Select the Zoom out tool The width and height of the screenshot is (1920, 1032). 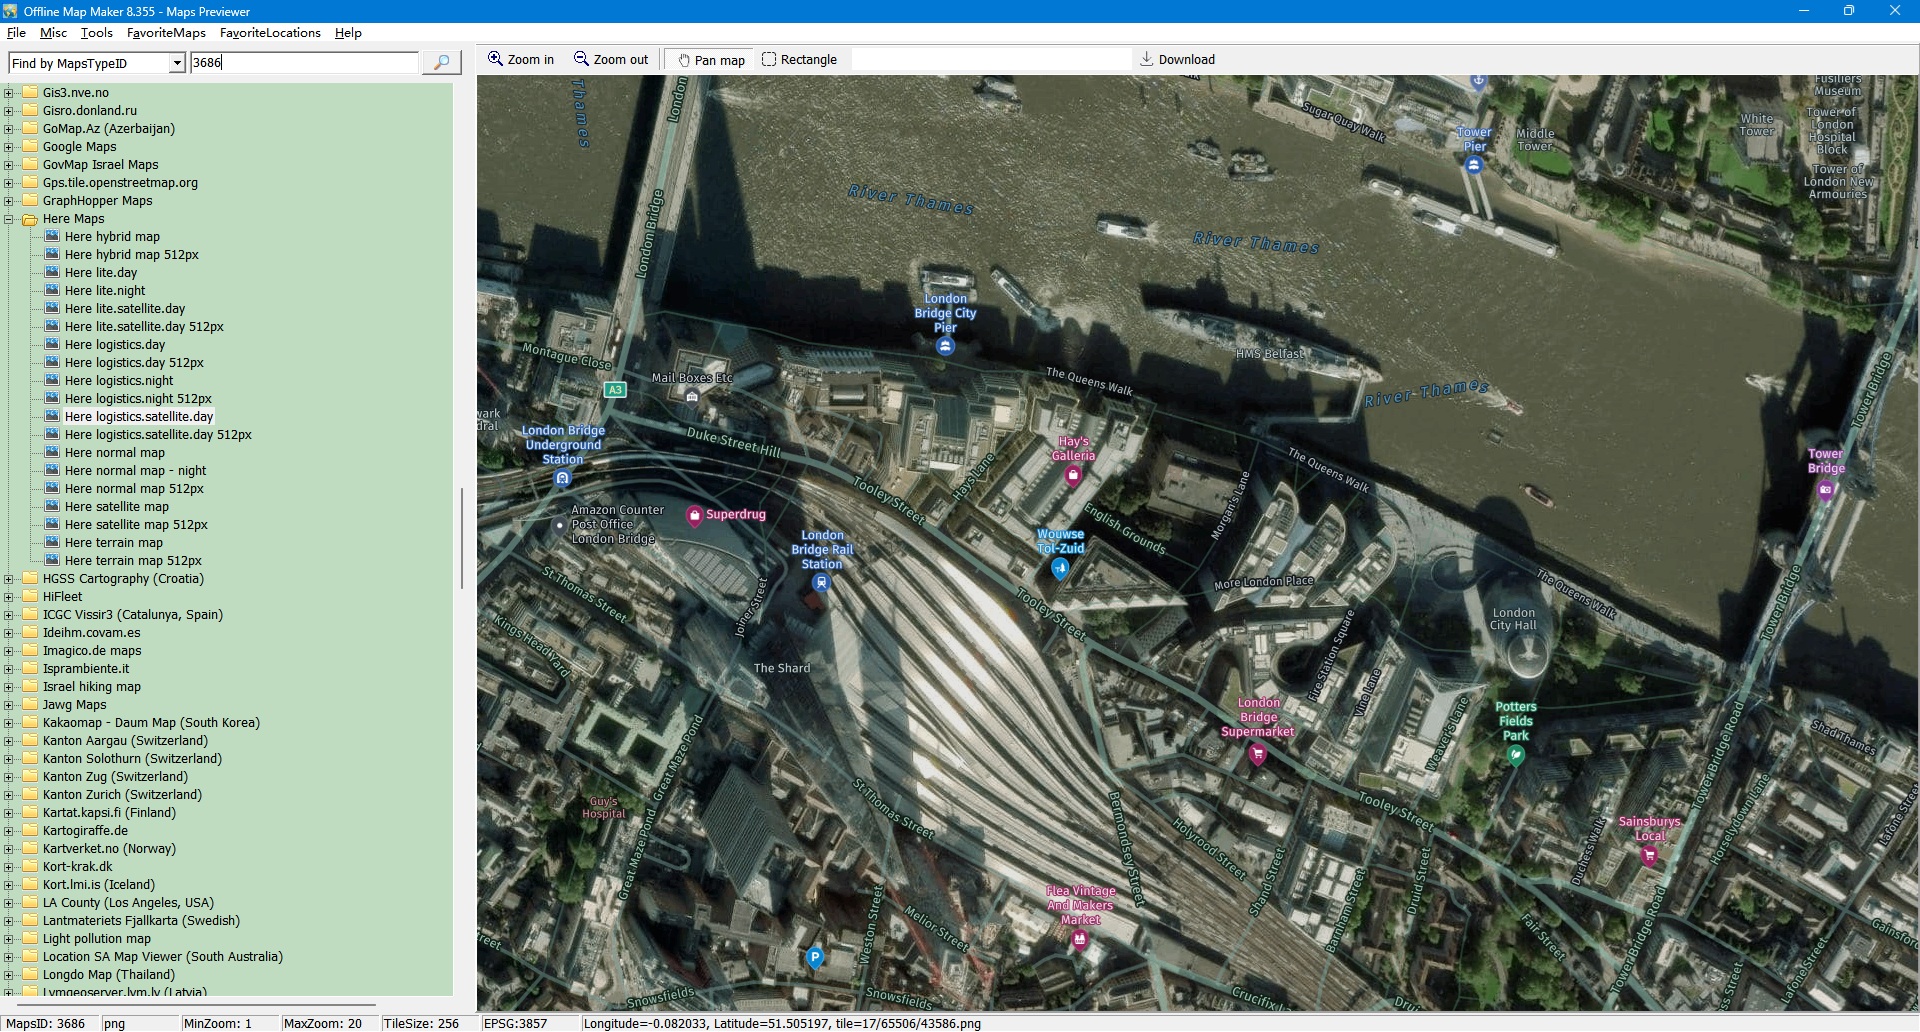pyautogui.click(x=611, y=60)
